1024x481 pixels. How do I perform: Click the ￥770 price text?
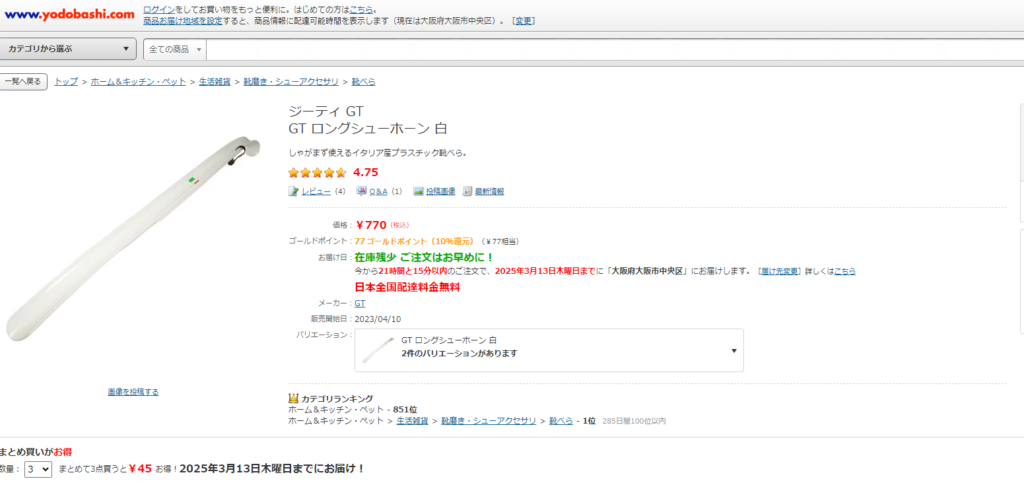click(371, 225)
